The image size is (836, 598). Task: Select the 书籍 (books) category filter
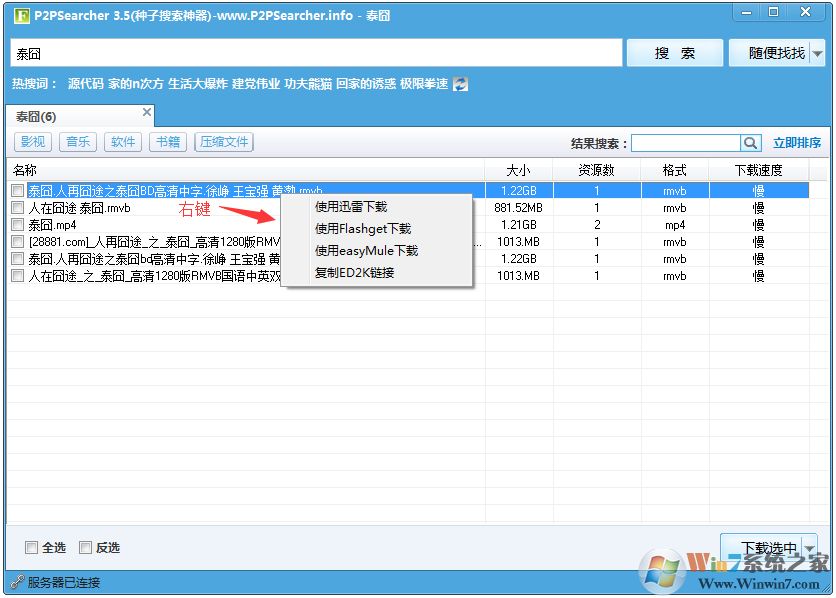[x=167, y=142]
